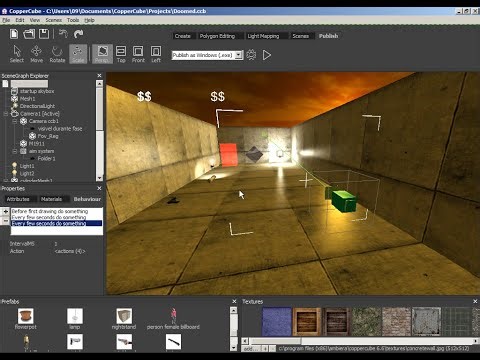480x360 pixels.
Task: Close the SceneGraph Explorer panel
Action: click(x=99, y=76)
